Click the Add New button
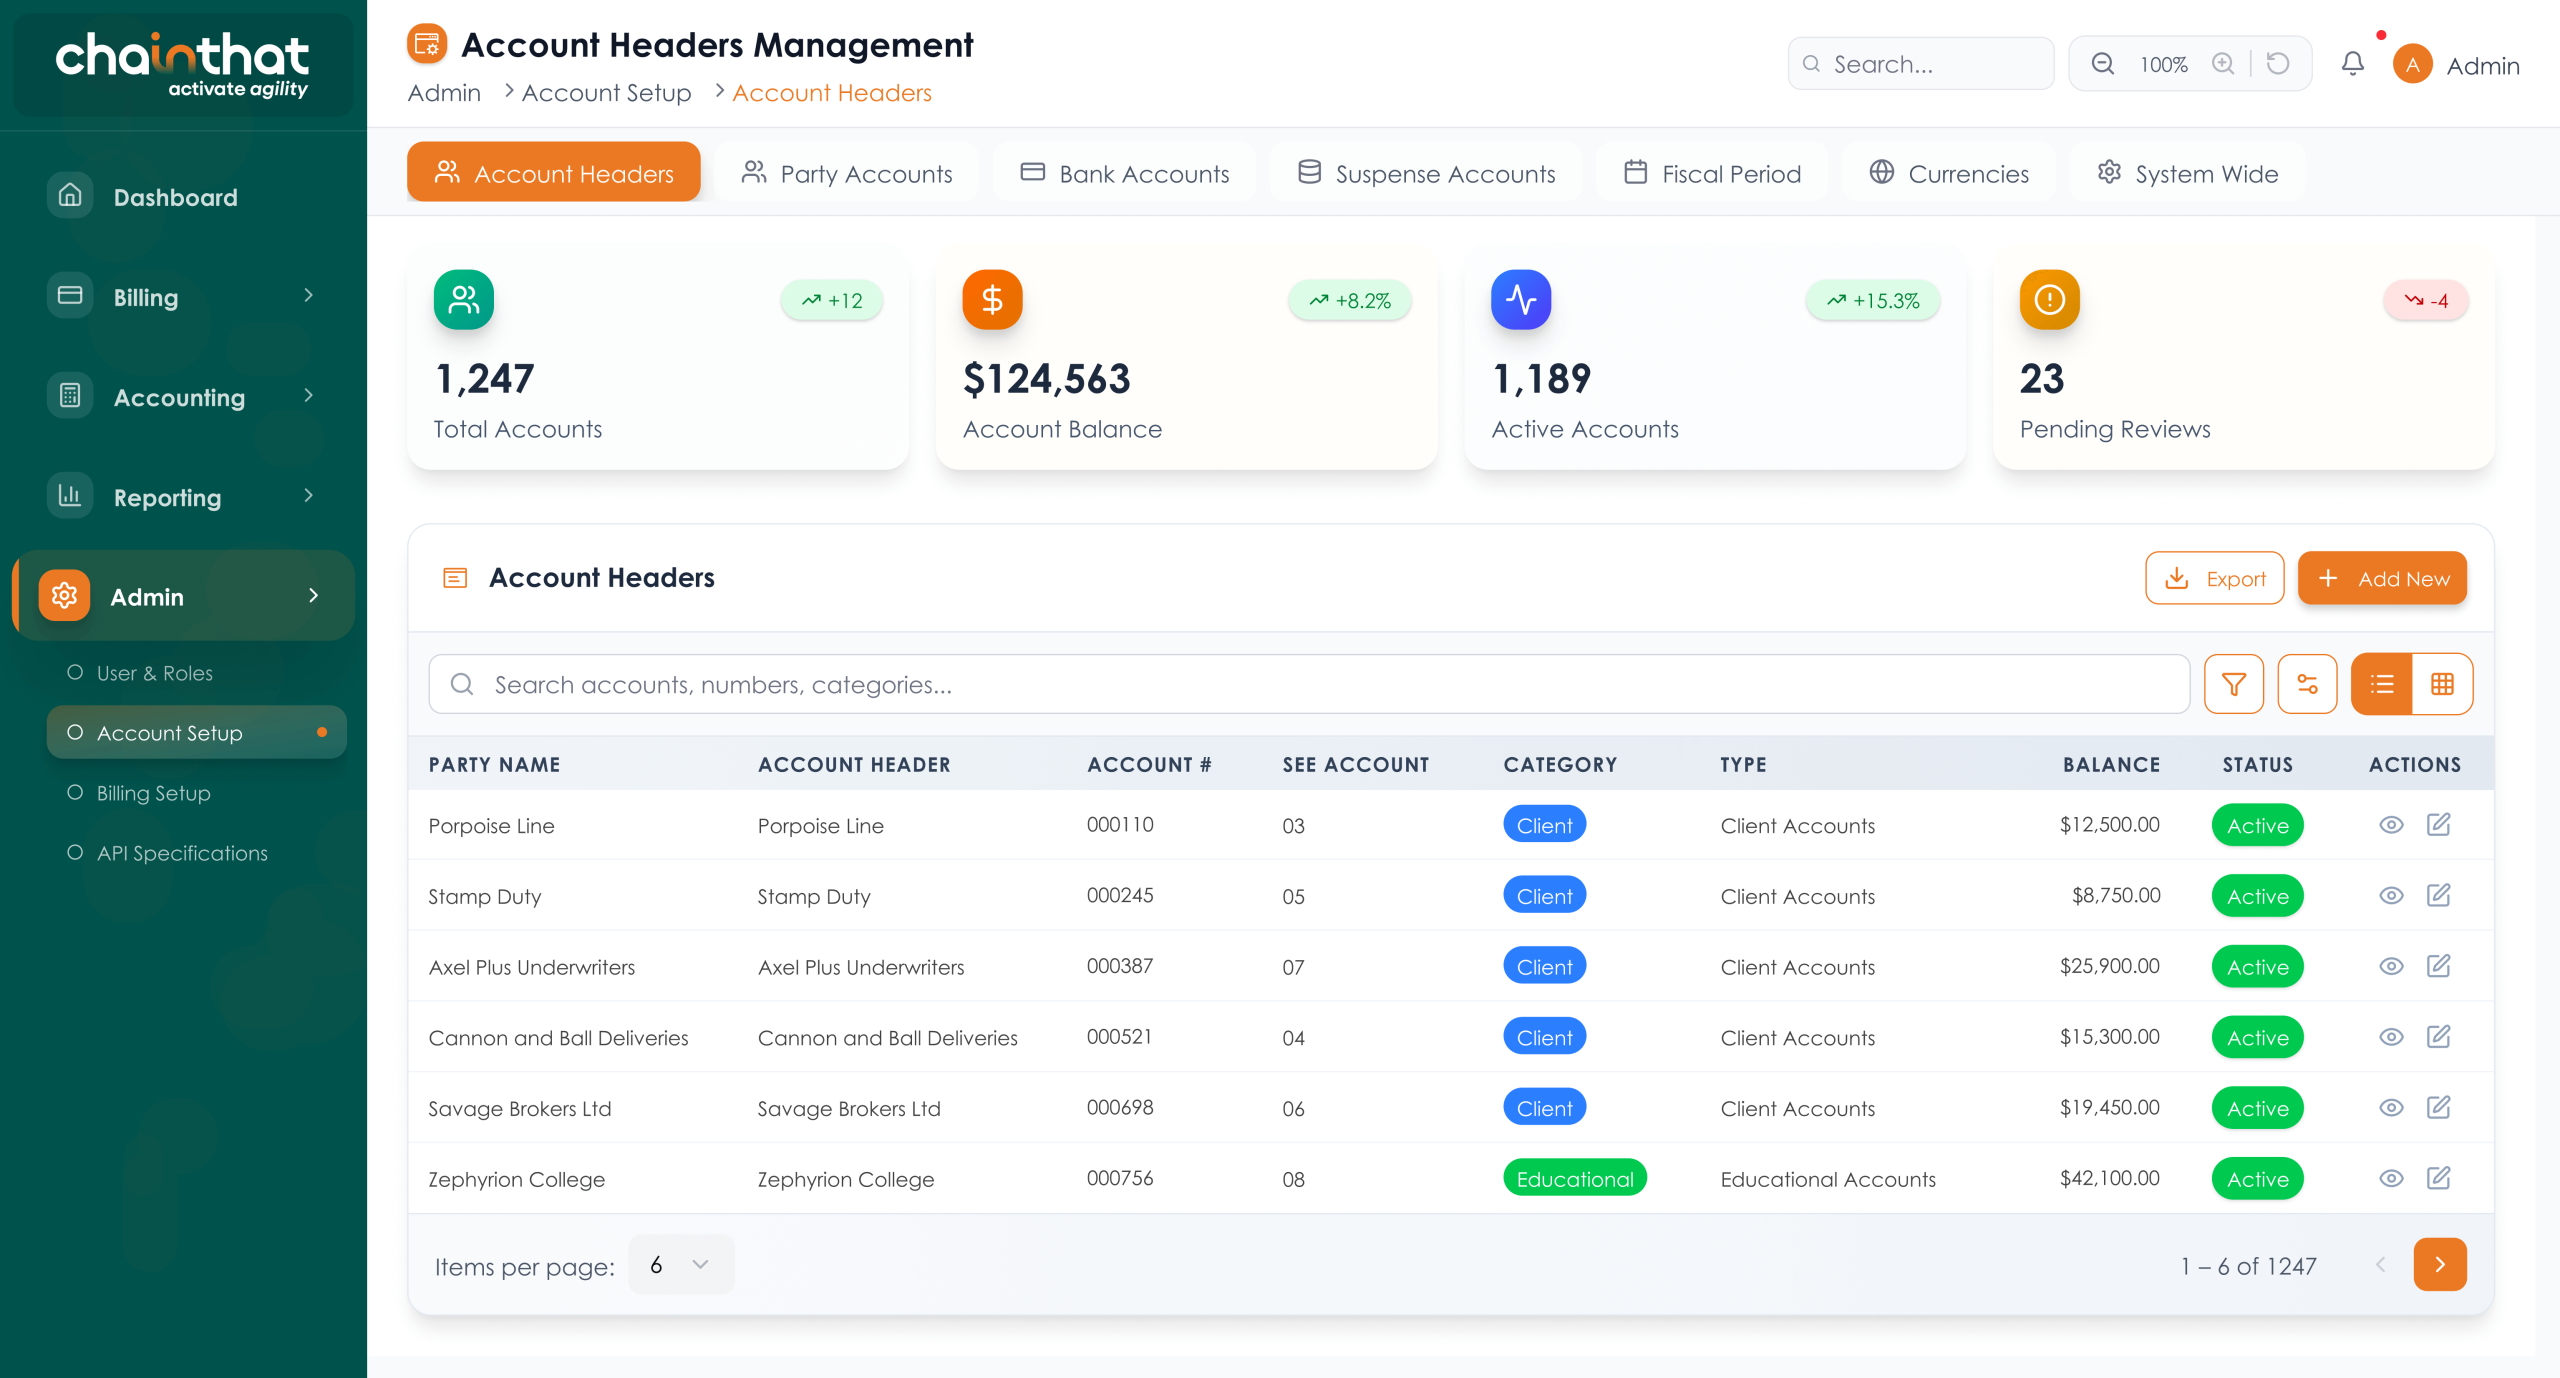2560x1378 pixels. pos(2382,579)
